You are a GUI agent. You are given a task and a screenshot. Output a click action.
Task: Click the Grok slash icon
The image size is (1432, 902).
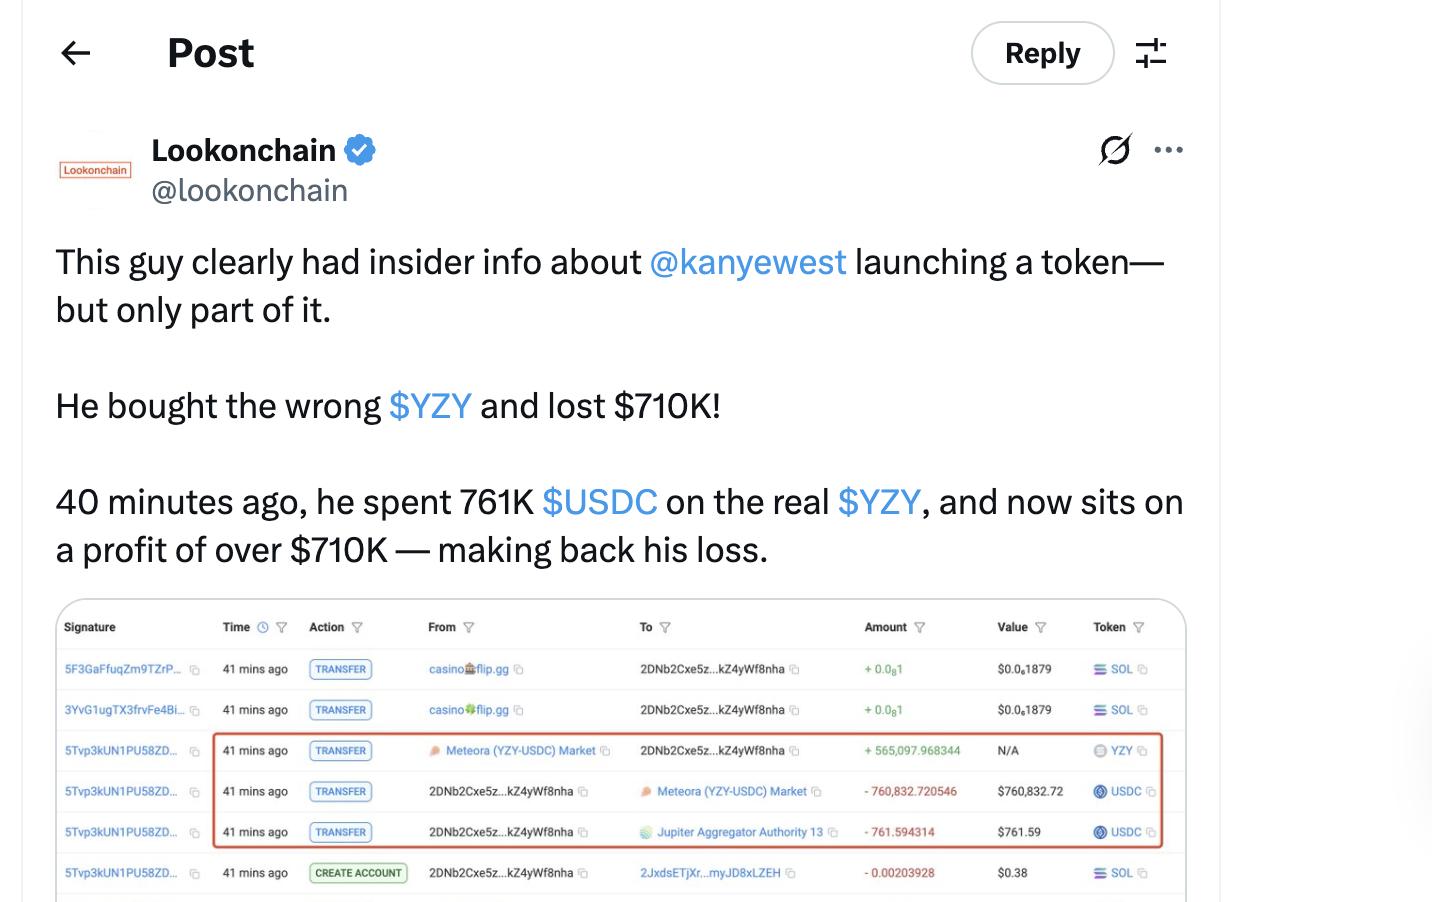[1114, 150]
